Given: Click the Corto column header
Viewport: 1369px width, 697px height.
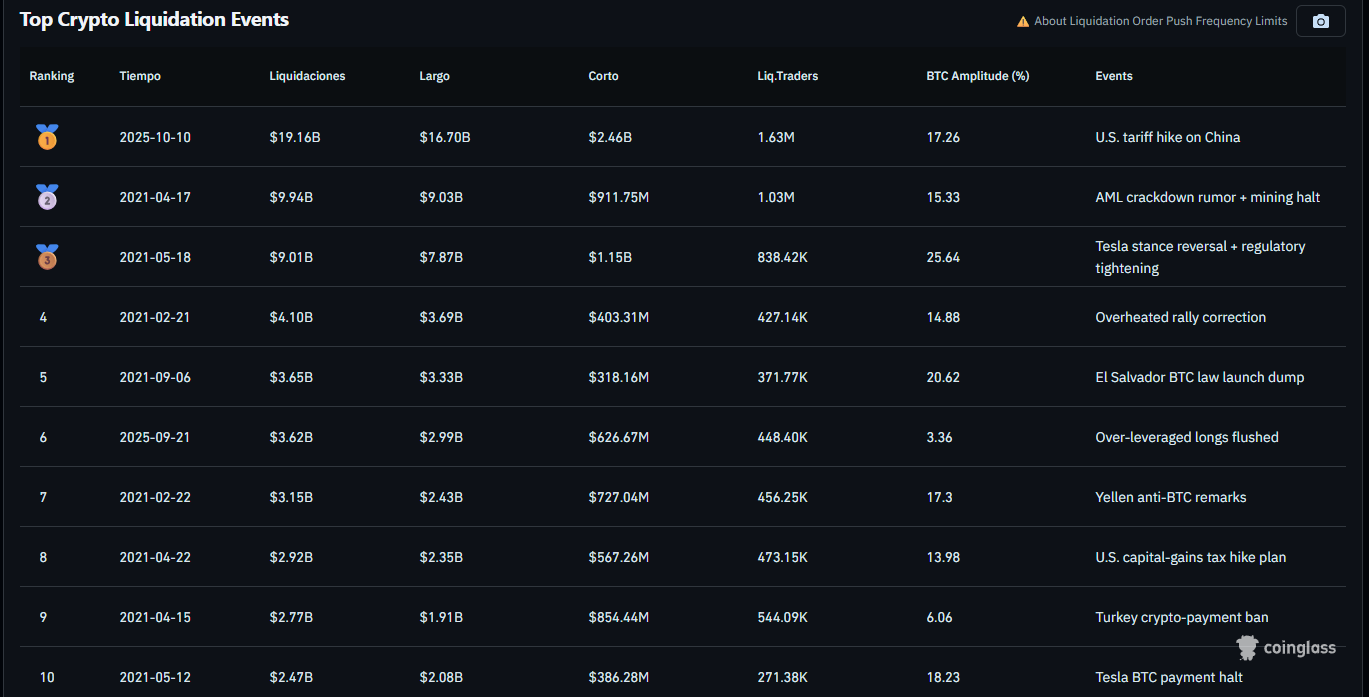Looking at the screenshot, I should click(x=603, y=76).
